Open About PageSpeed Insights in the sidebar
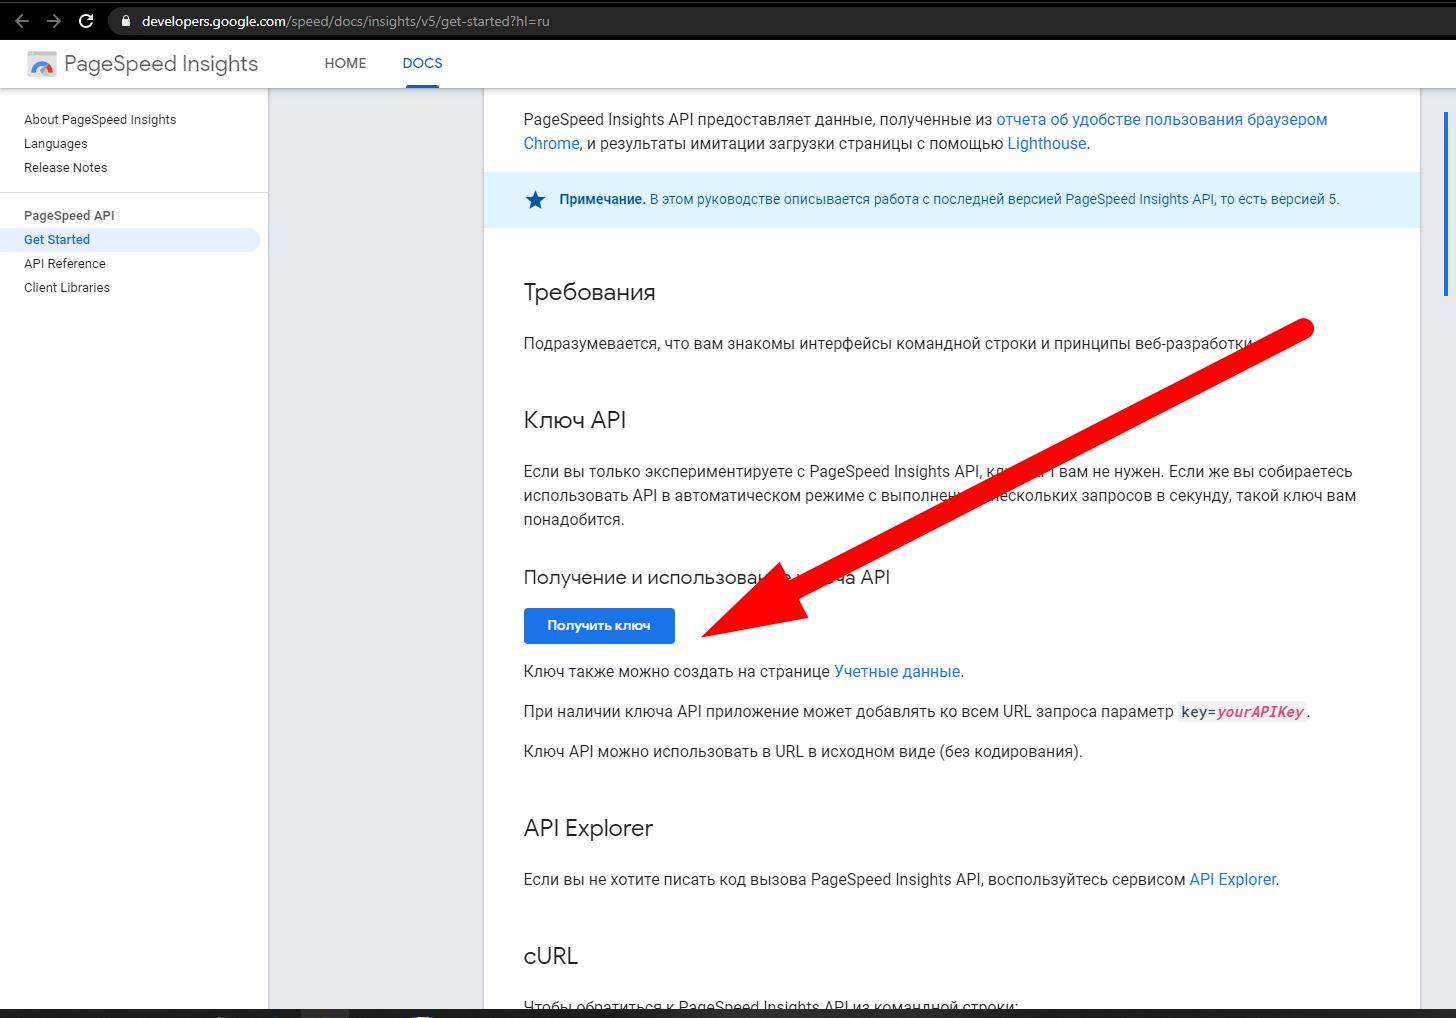The width and height of the screenshot is (1456, 1018). click(100, 120)
